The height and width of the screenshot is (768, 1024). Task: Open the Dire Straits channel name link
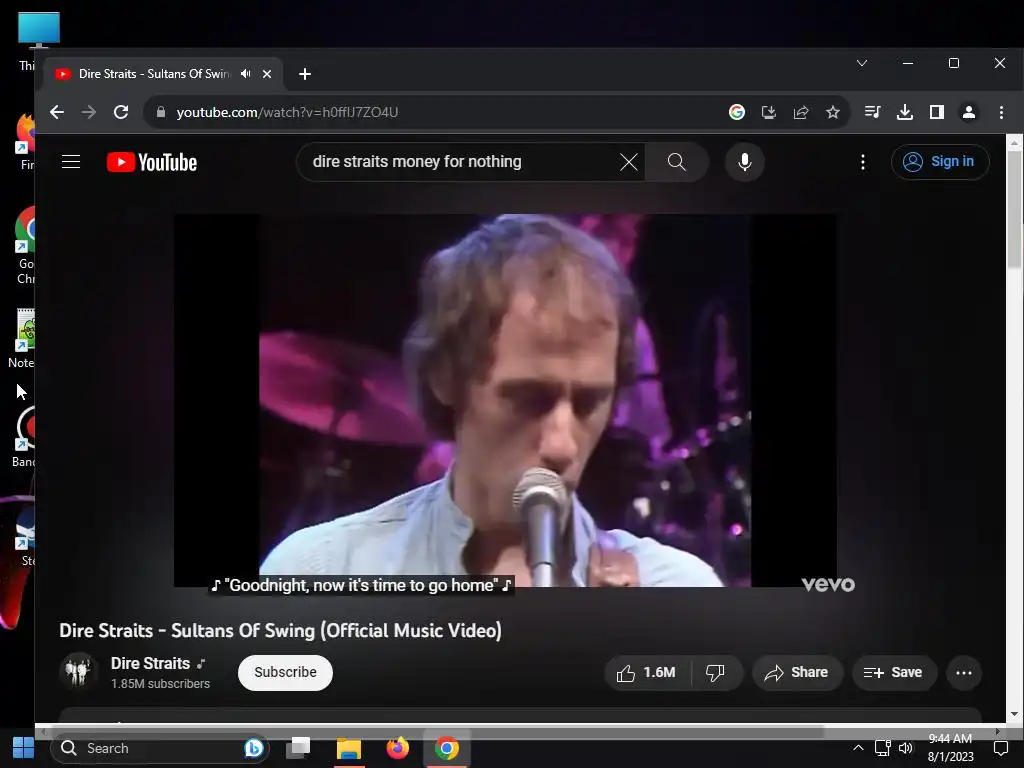pos(150,664)
